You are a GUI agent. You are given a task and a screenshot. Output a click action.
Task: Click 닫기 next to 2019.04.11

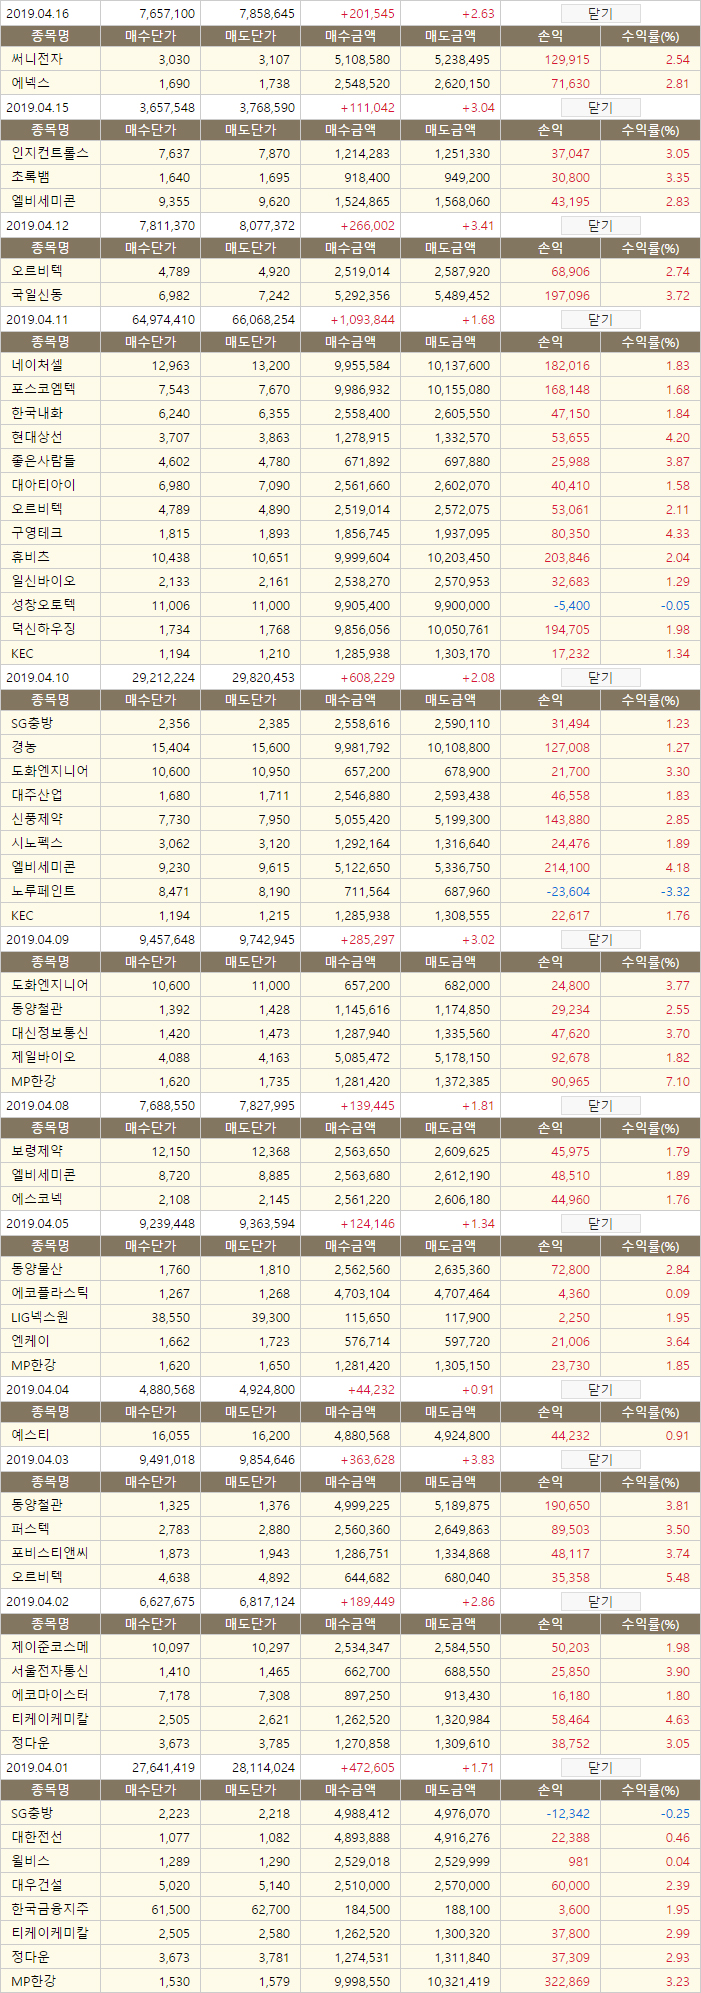[600, 320]
